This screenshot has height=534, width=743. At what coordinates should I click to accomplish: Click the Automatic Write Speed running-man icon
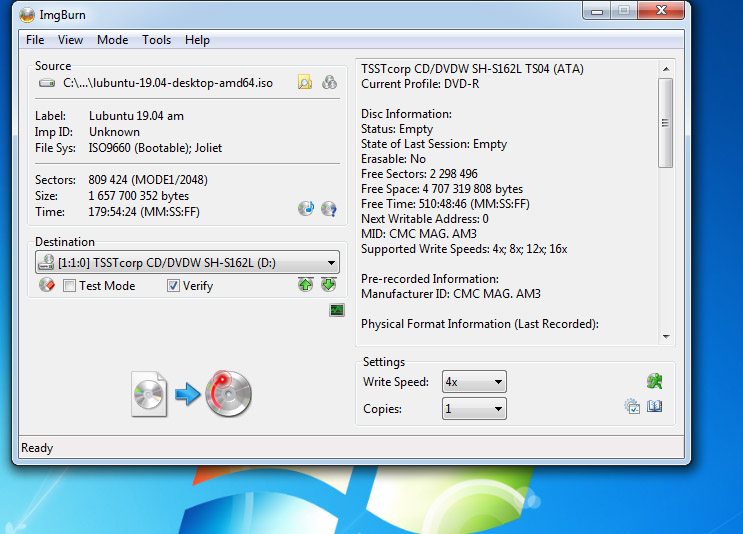[654, 381]
